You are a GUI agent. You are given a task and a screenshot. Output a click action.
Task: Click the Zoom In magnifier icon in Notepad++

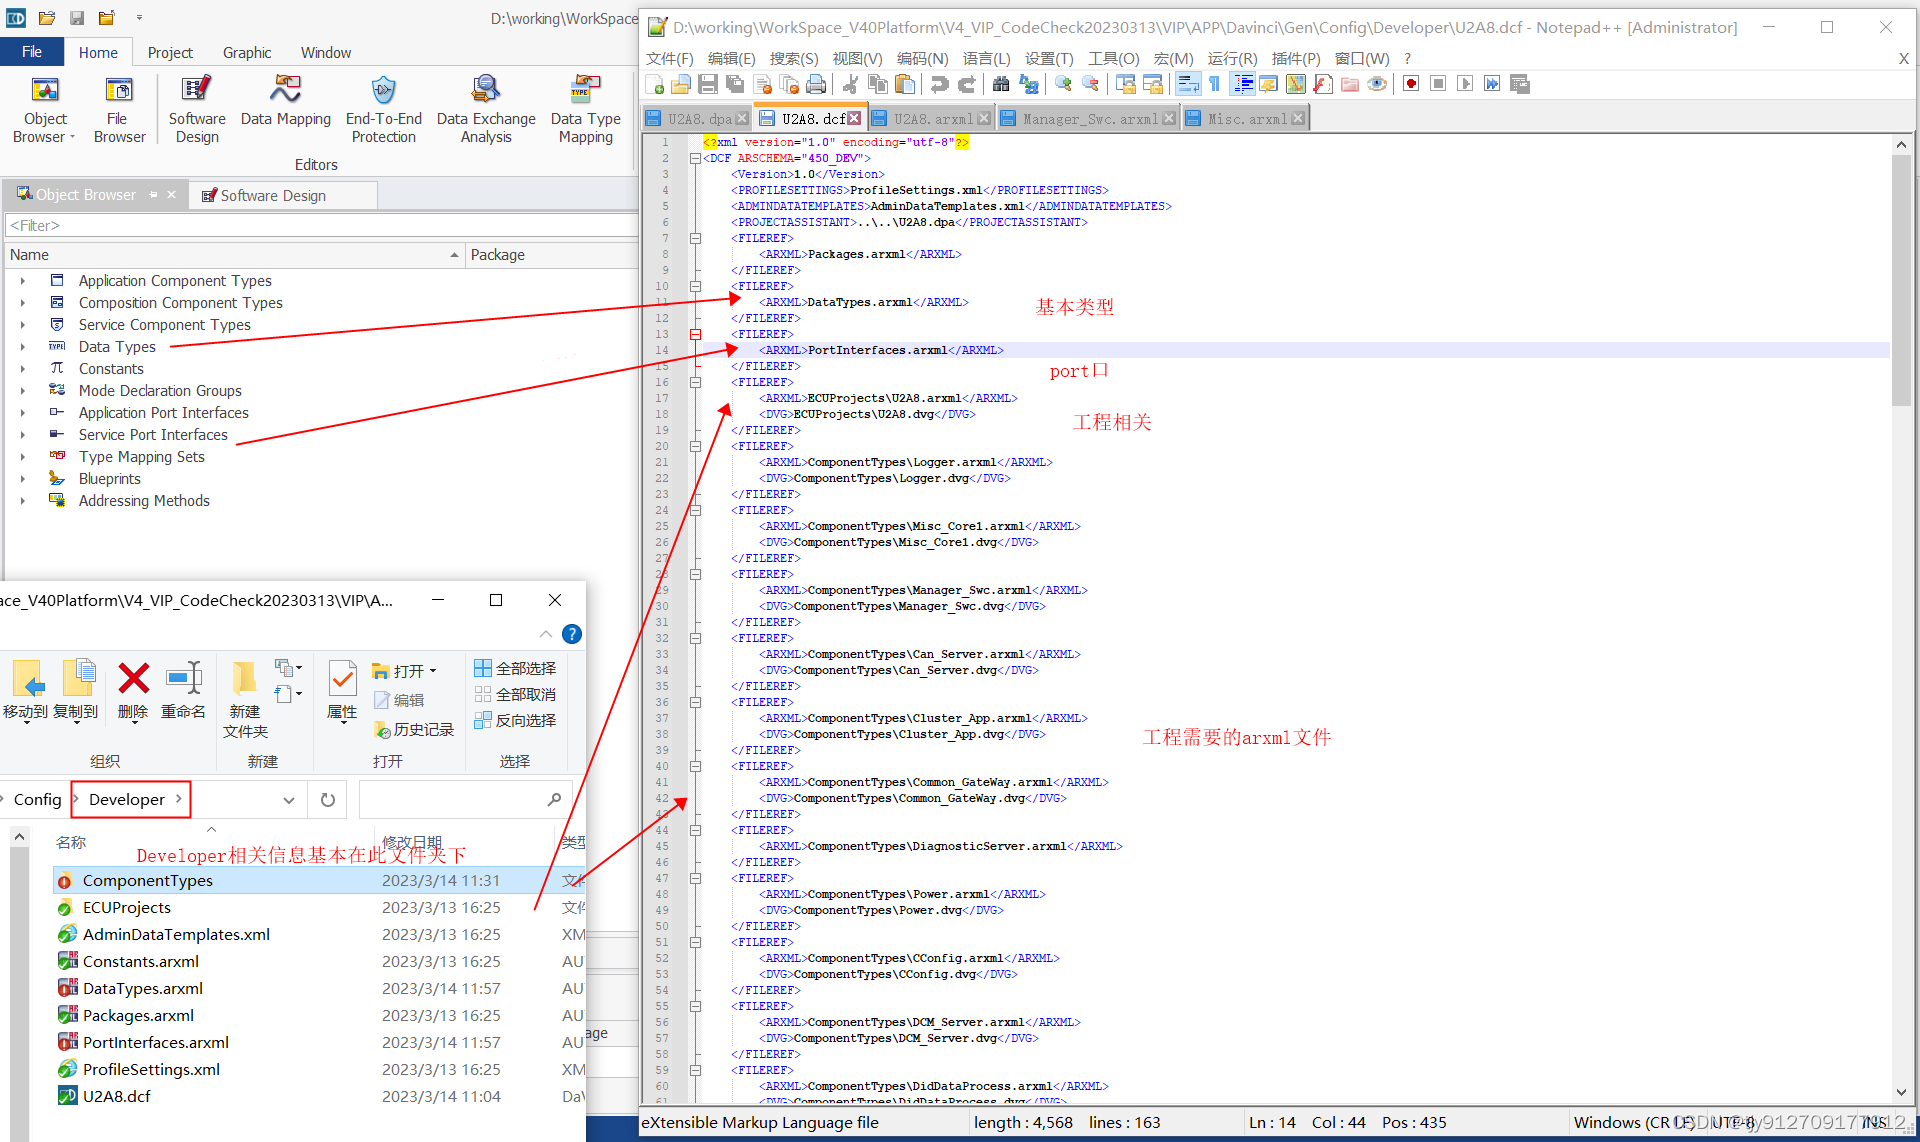(1062, 84)
